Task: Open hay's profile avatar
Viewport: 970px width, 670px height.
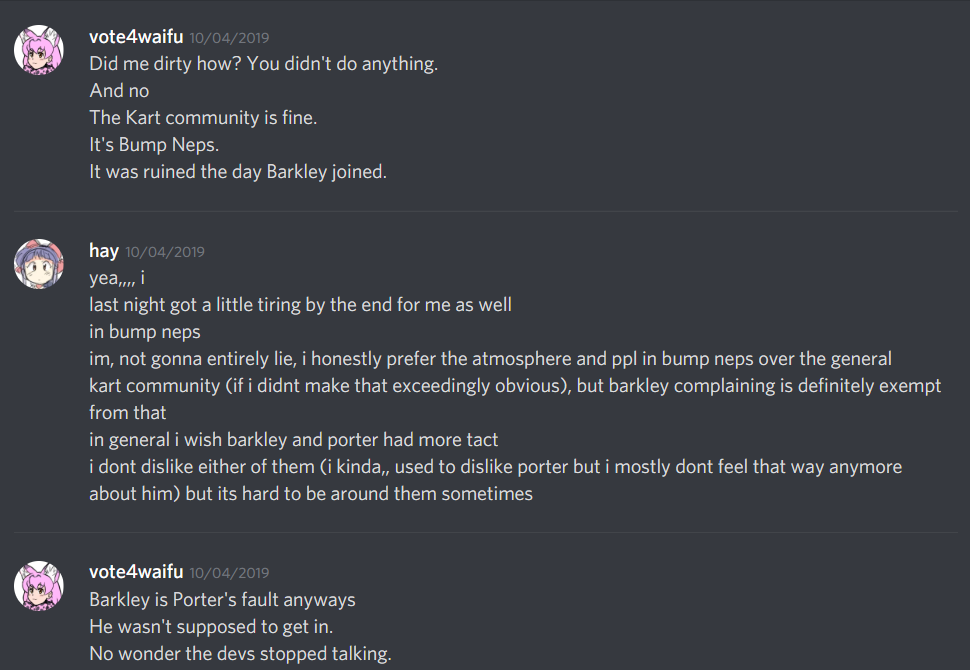Action: (x=39, y=265)
